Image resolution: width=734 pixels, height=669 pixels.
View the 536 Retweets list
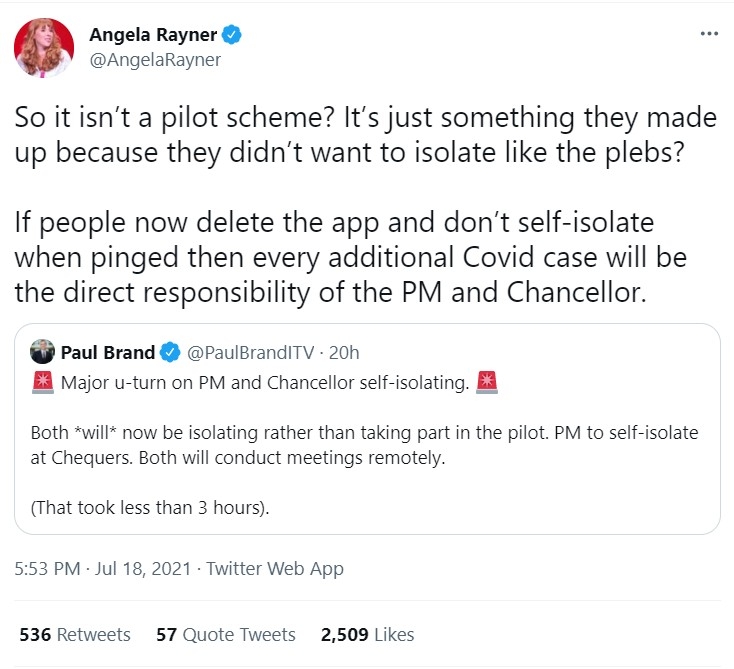pos(75,634)
